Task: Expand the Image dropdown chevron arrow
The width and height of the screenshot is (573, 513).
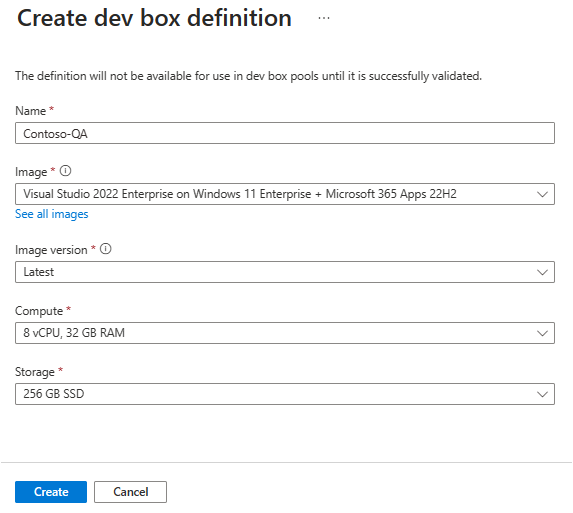Action: (542, 194)
